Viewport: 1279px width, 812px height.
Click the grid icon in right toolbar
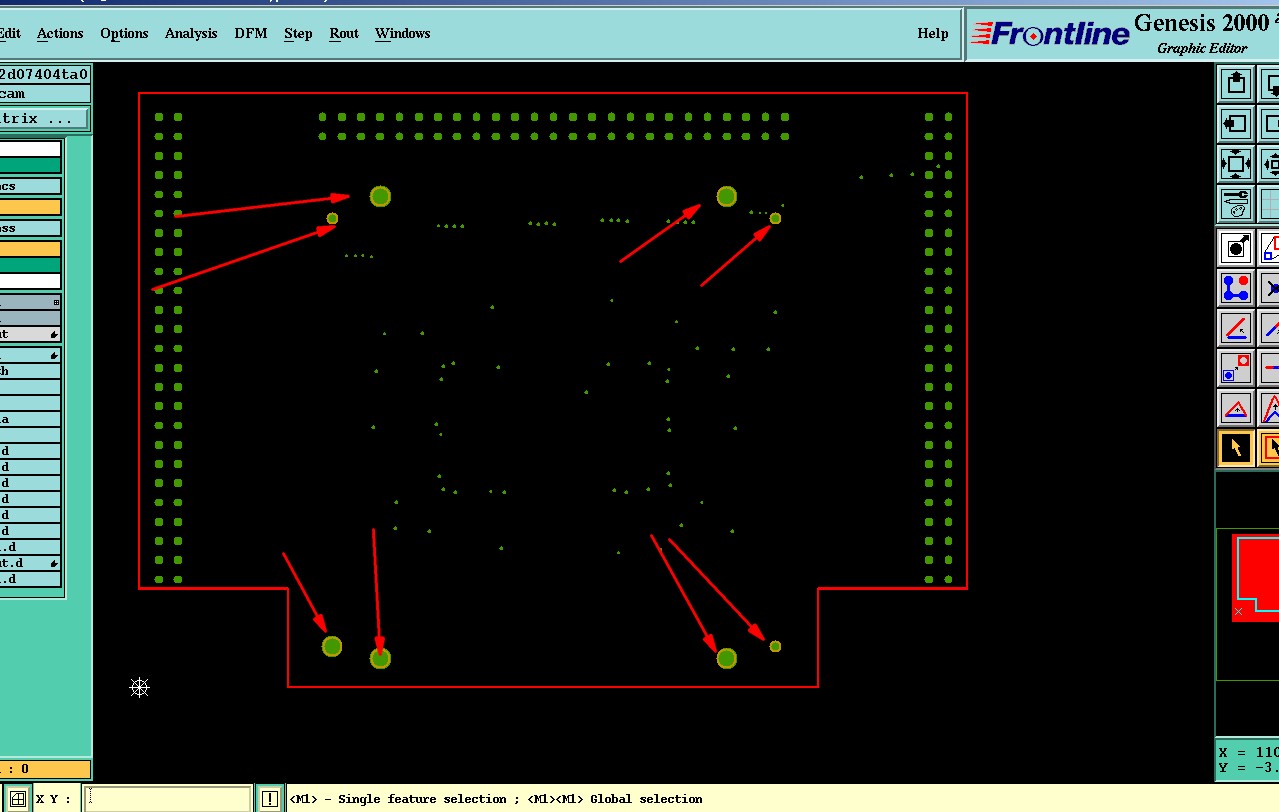point(1269,204)
